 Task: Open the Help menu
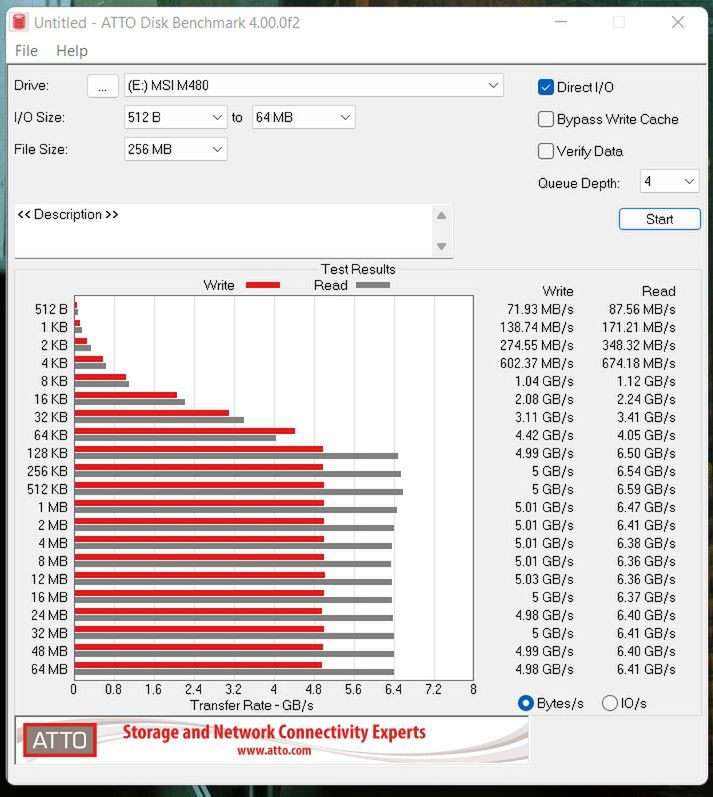(x=72, y=51)
